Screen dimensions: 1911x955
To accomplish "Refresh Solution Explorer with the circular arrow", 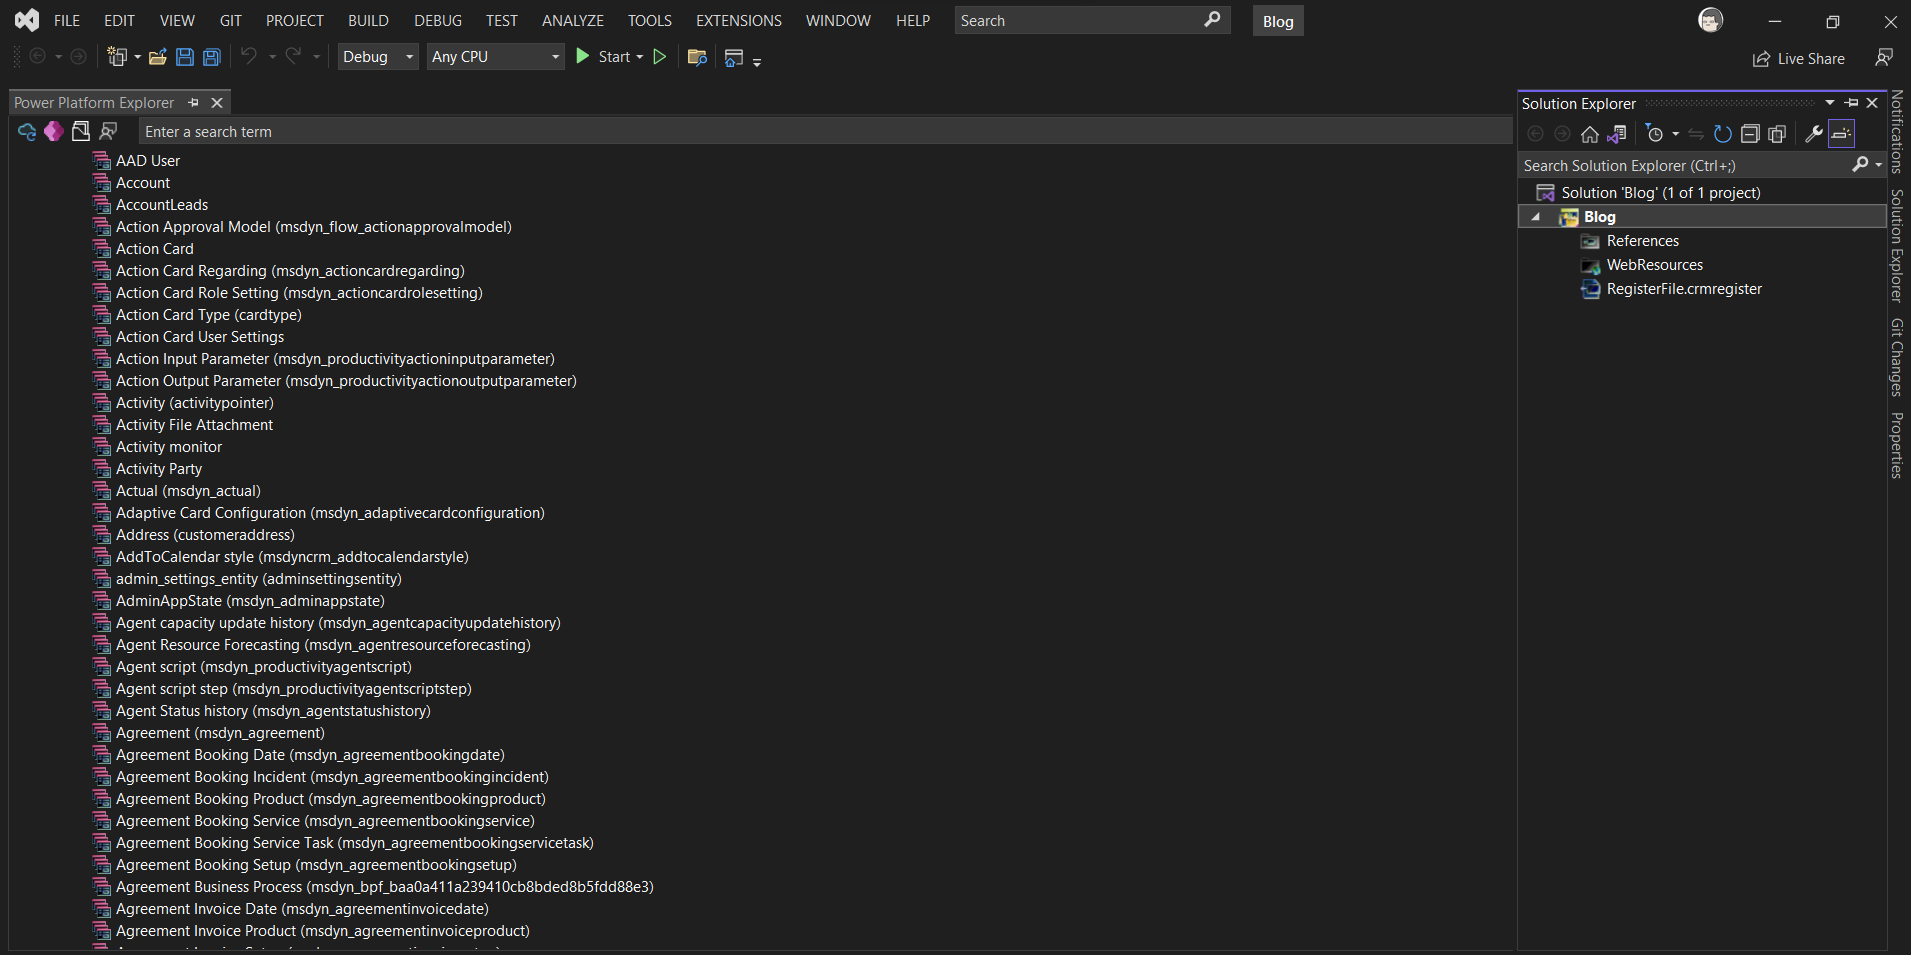I will click(1722, 134).
